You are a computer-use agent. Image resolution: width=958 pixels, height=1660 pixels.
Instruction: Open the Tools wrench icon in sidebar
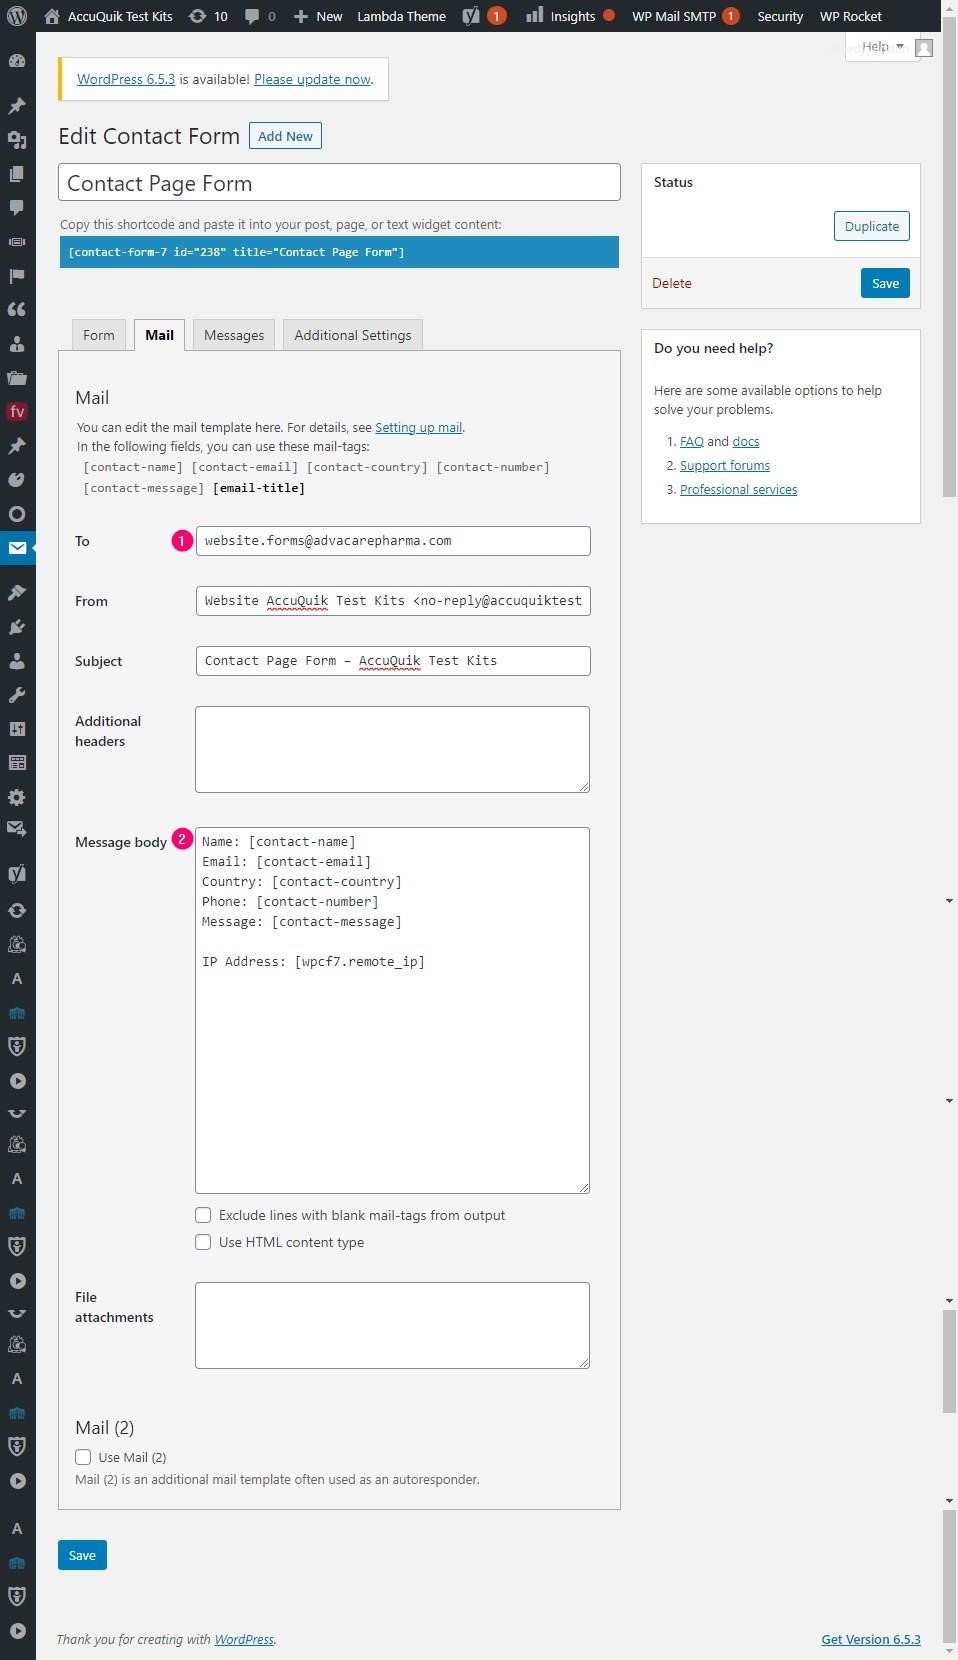pyautogui.click(x=17, y=695)
